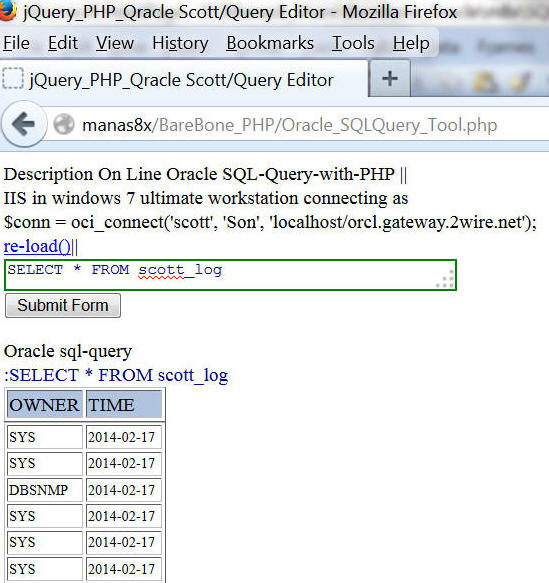549x583 pixels.
Task: Open the History menu
Action: [x=180, y=43]
